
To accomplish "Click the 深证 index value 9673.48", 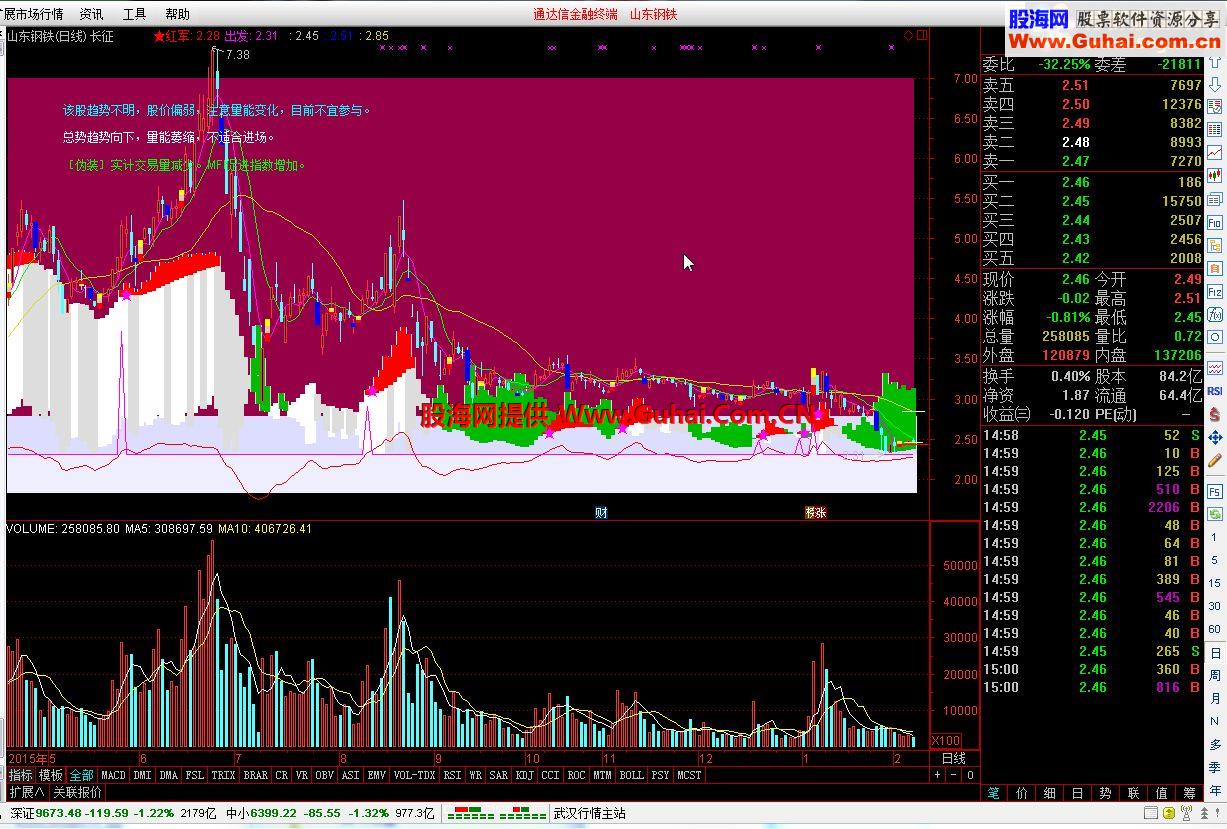I will (59, 813).
